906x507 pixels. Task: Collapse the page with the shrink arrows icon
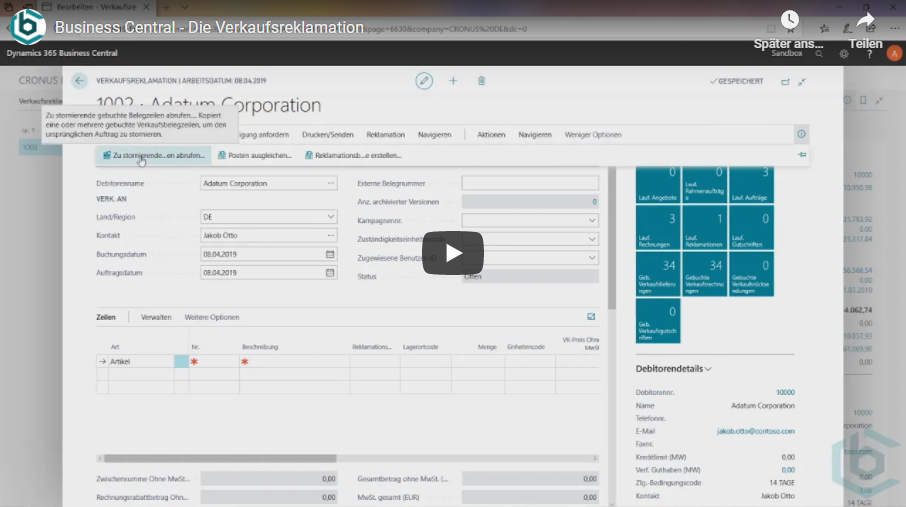(x=802, y=82)
